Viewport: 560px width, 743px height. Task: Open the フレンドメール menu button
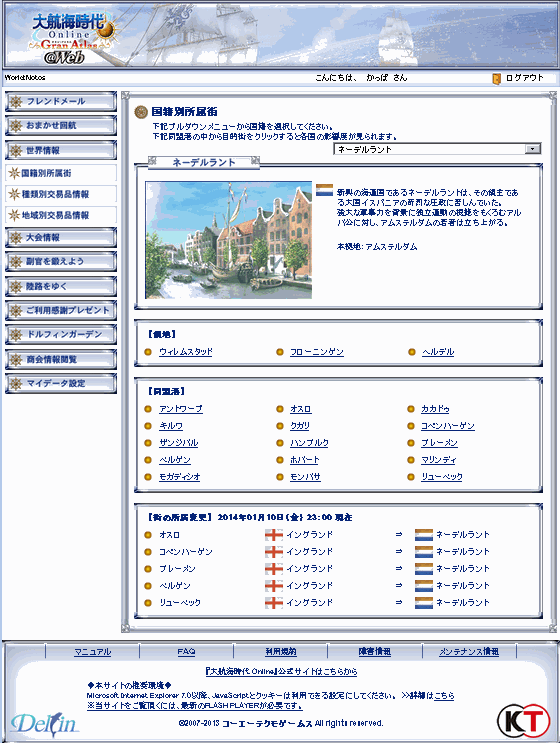(x=61, y=101)
